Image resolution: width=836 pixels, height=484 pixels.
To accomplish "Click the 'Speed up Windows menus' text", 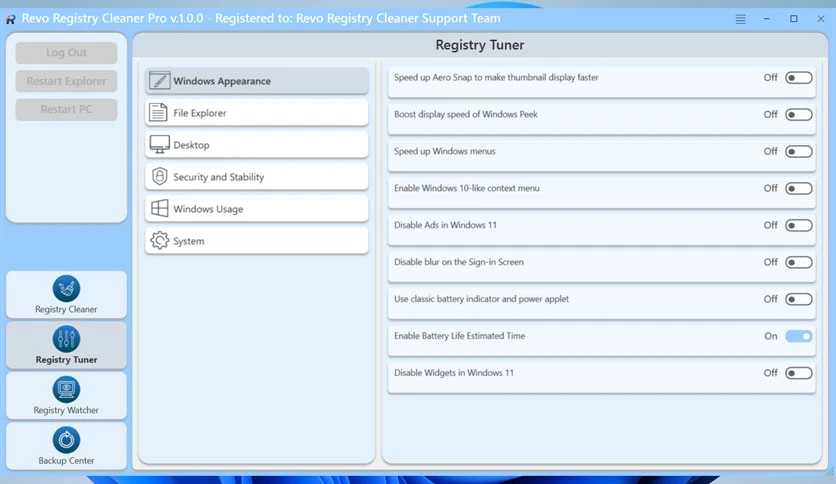I will [x=445, y=151].
